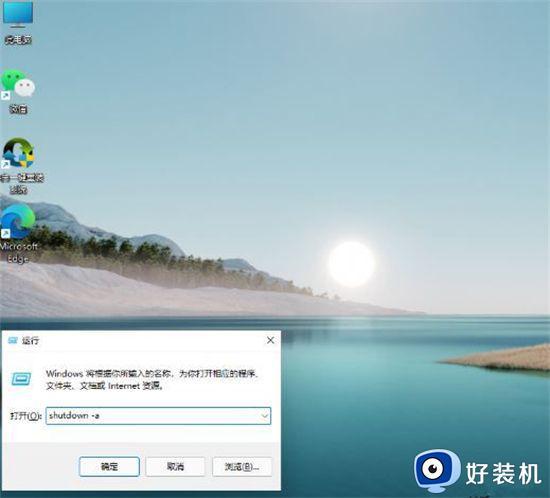Select the Microsoft Edge desktop shortcut
The image size is (550, 498).
point(18,233)
